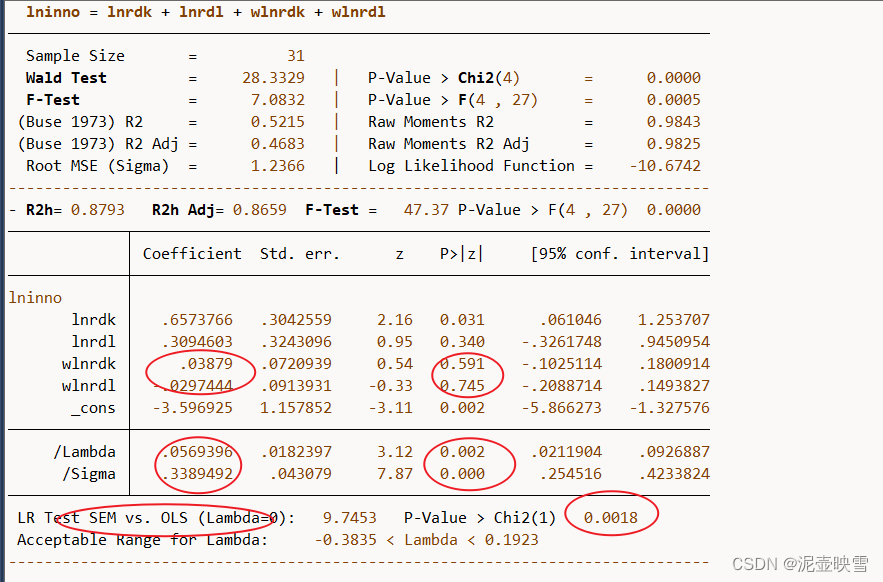Image resolution: width=883 pixels, height=582 pixels.
Task: Select the F-Test value 47.37
Action: coord(426,210)
